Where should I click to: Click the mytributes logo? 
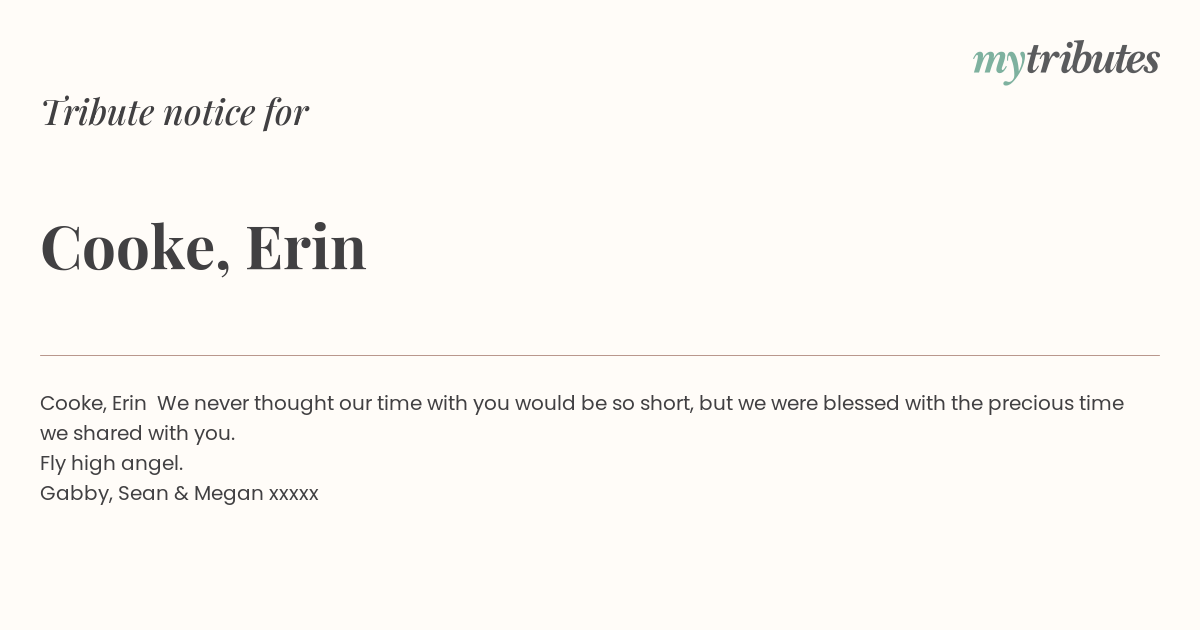click(1066, 61)
